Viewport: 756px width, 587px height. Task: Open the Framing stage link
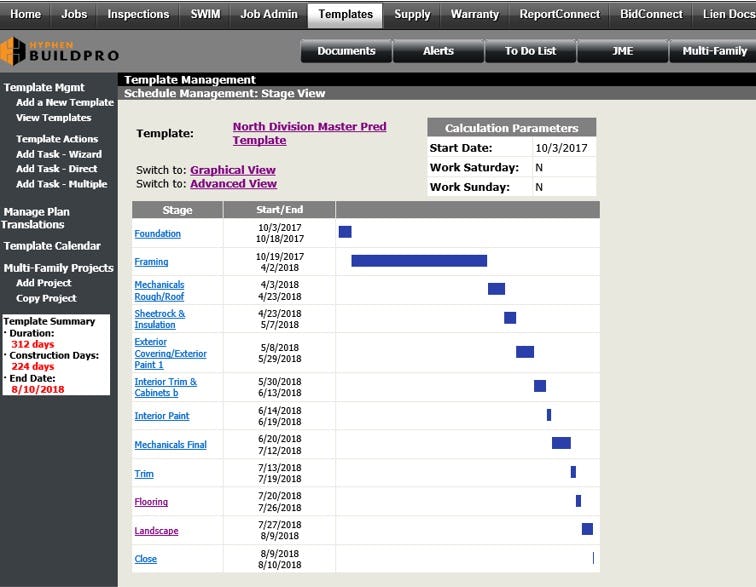coord(151,262)
